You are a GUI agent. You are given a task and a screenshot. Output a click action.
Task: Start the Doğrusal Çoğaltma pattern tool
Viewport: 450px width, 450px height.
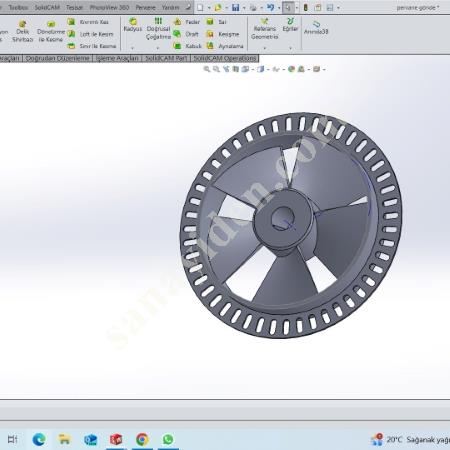click(158, 29)
